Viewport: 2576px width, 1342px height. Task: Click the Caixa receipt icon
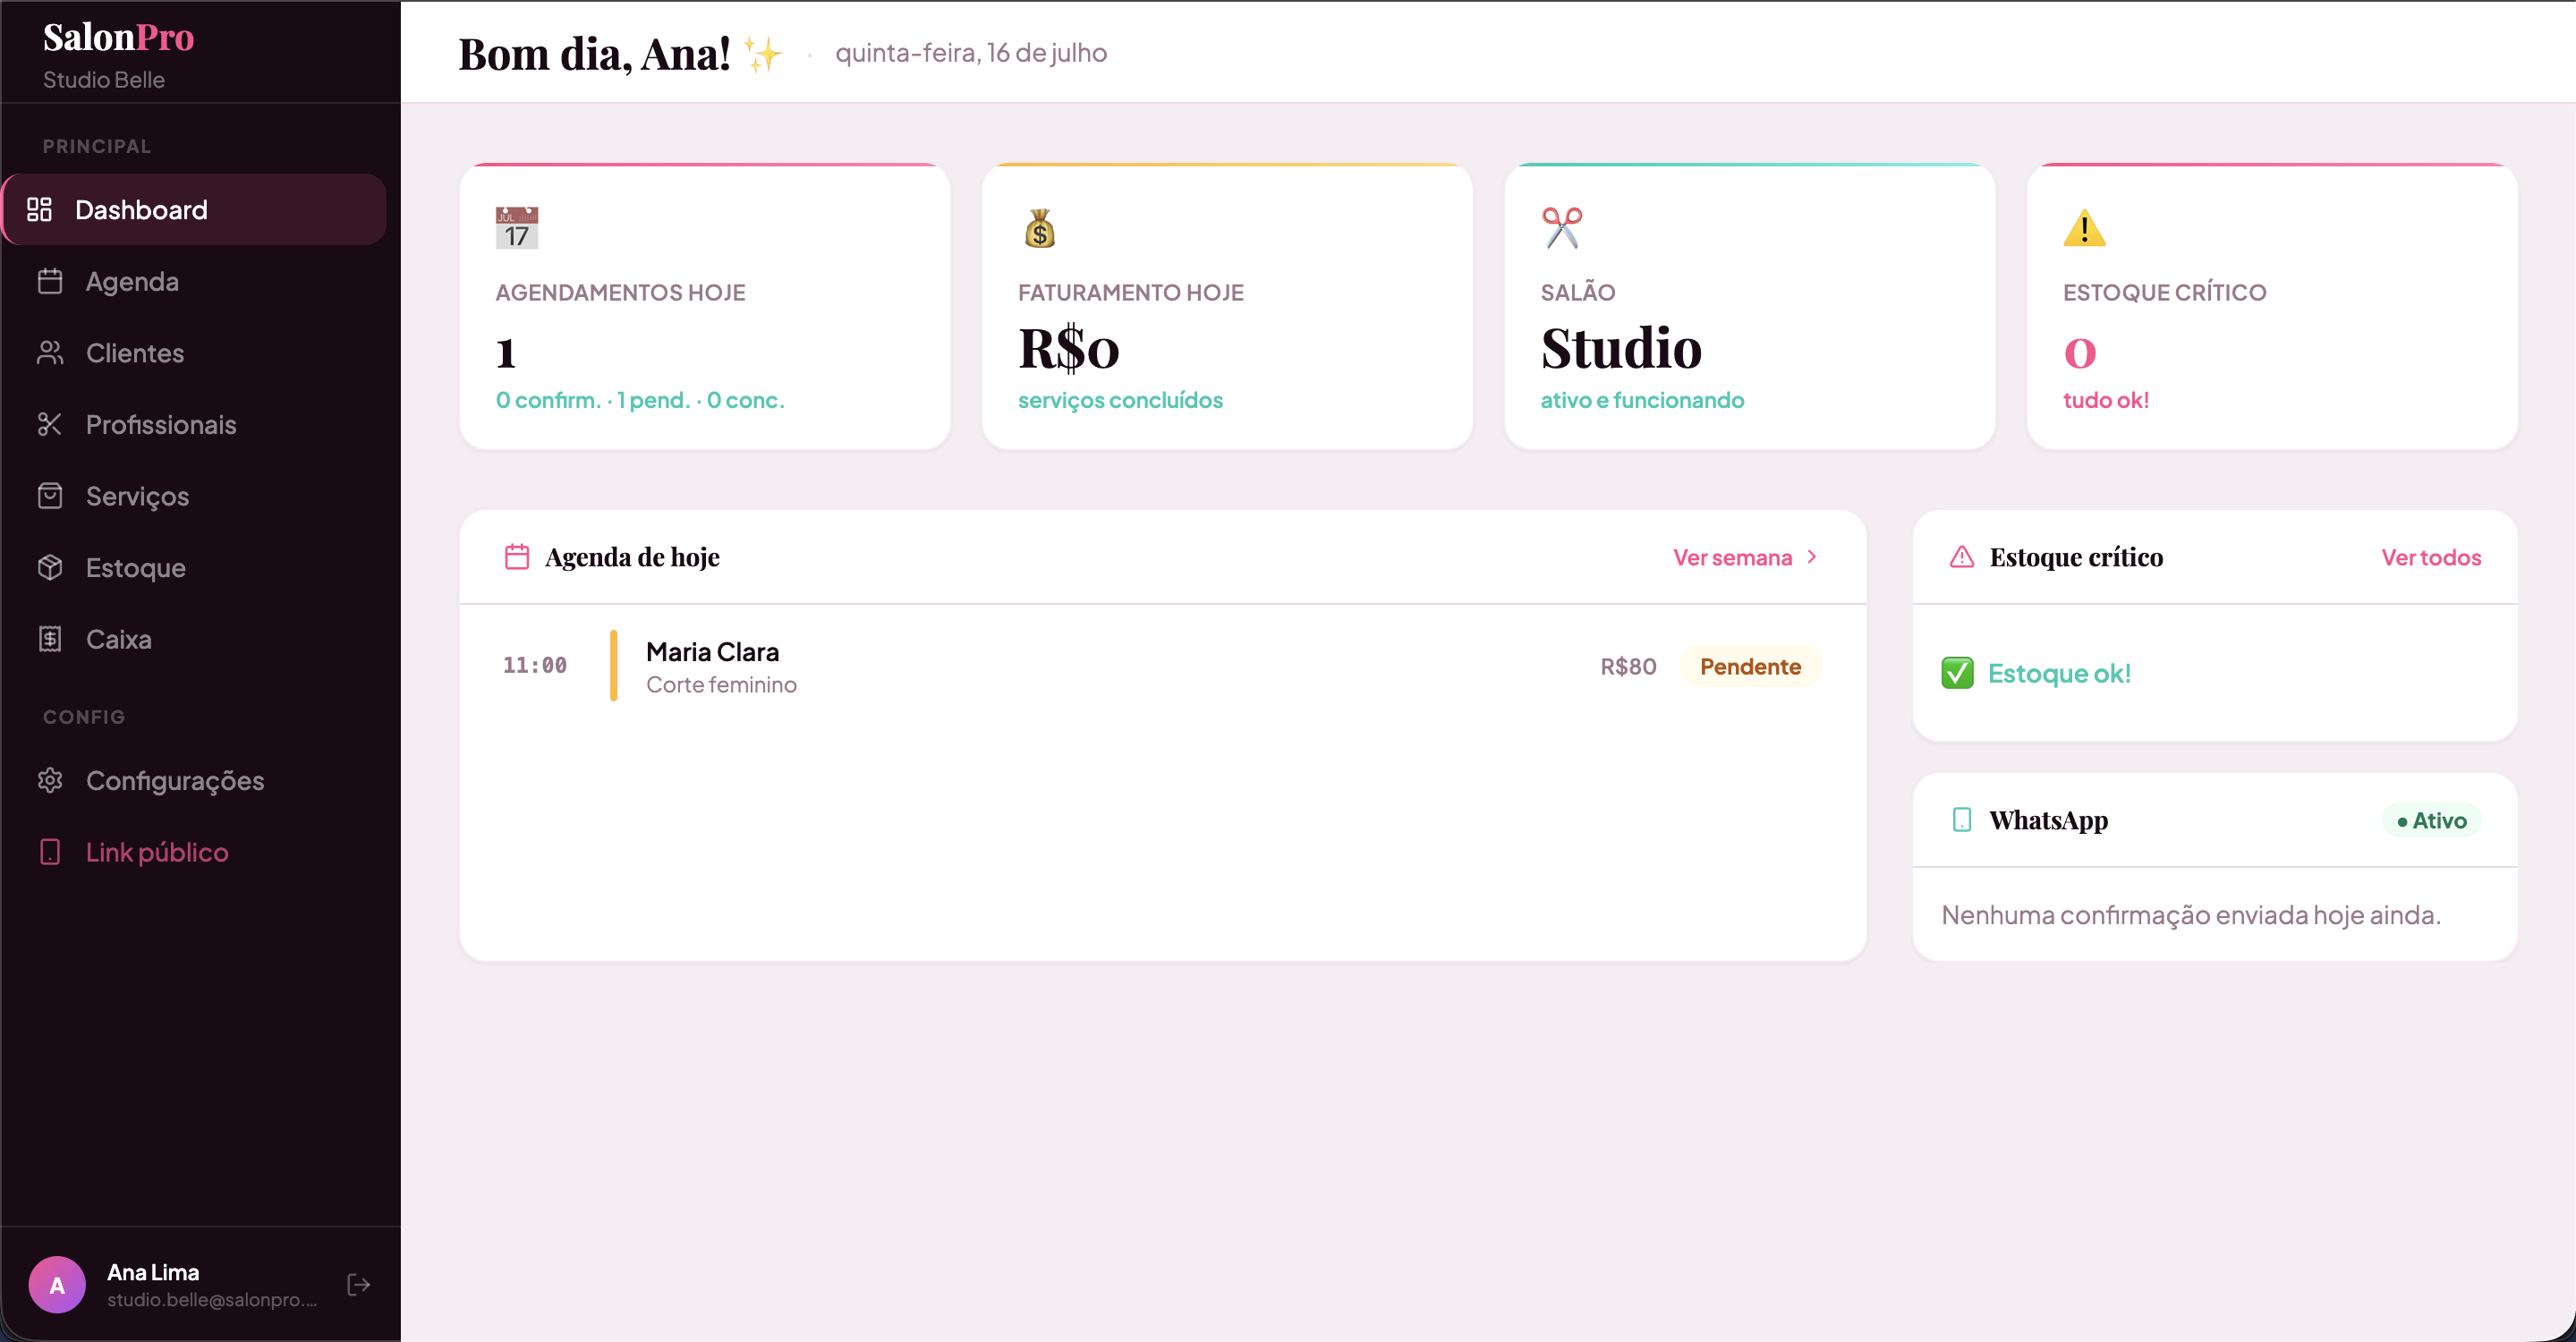(x=50, y=639)
